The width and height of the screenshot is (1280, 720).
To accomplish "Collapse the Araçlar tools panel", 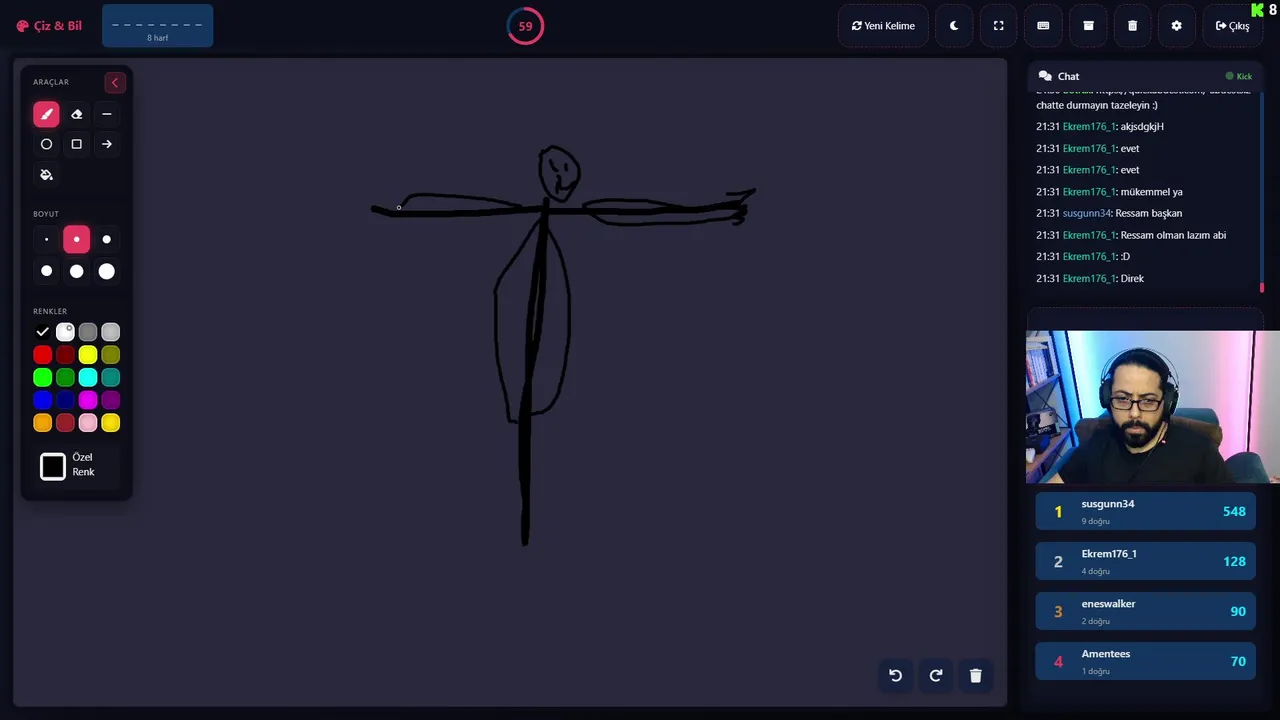I will [114, 83].
